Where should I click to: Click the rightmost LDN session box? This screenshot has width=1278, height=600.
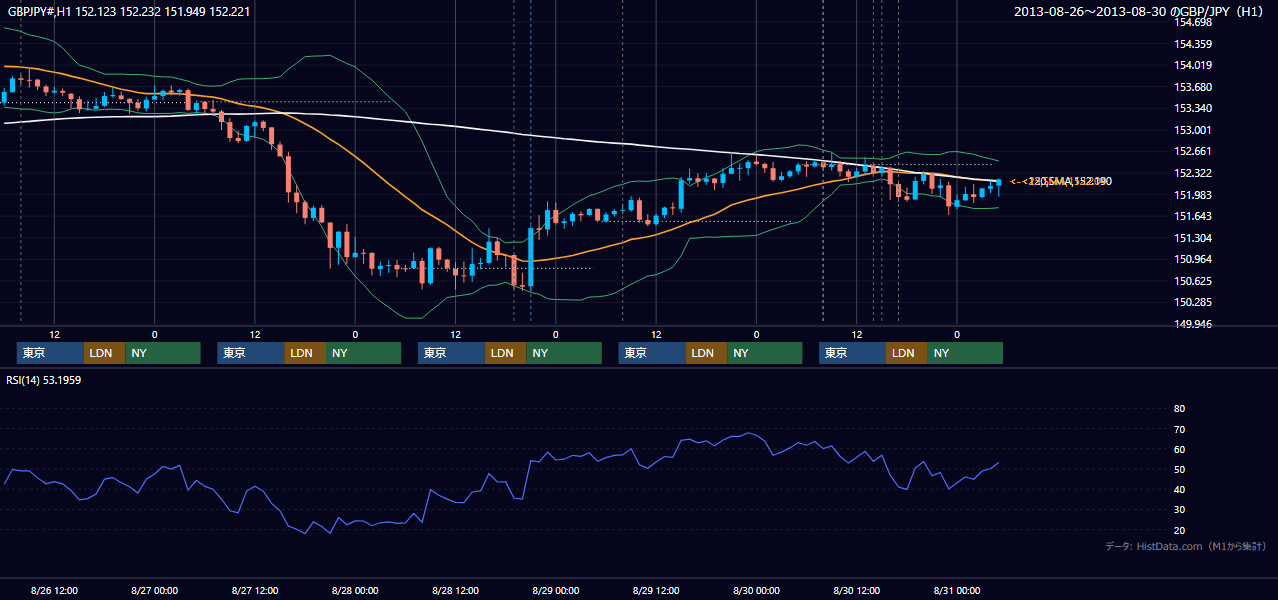906,353
